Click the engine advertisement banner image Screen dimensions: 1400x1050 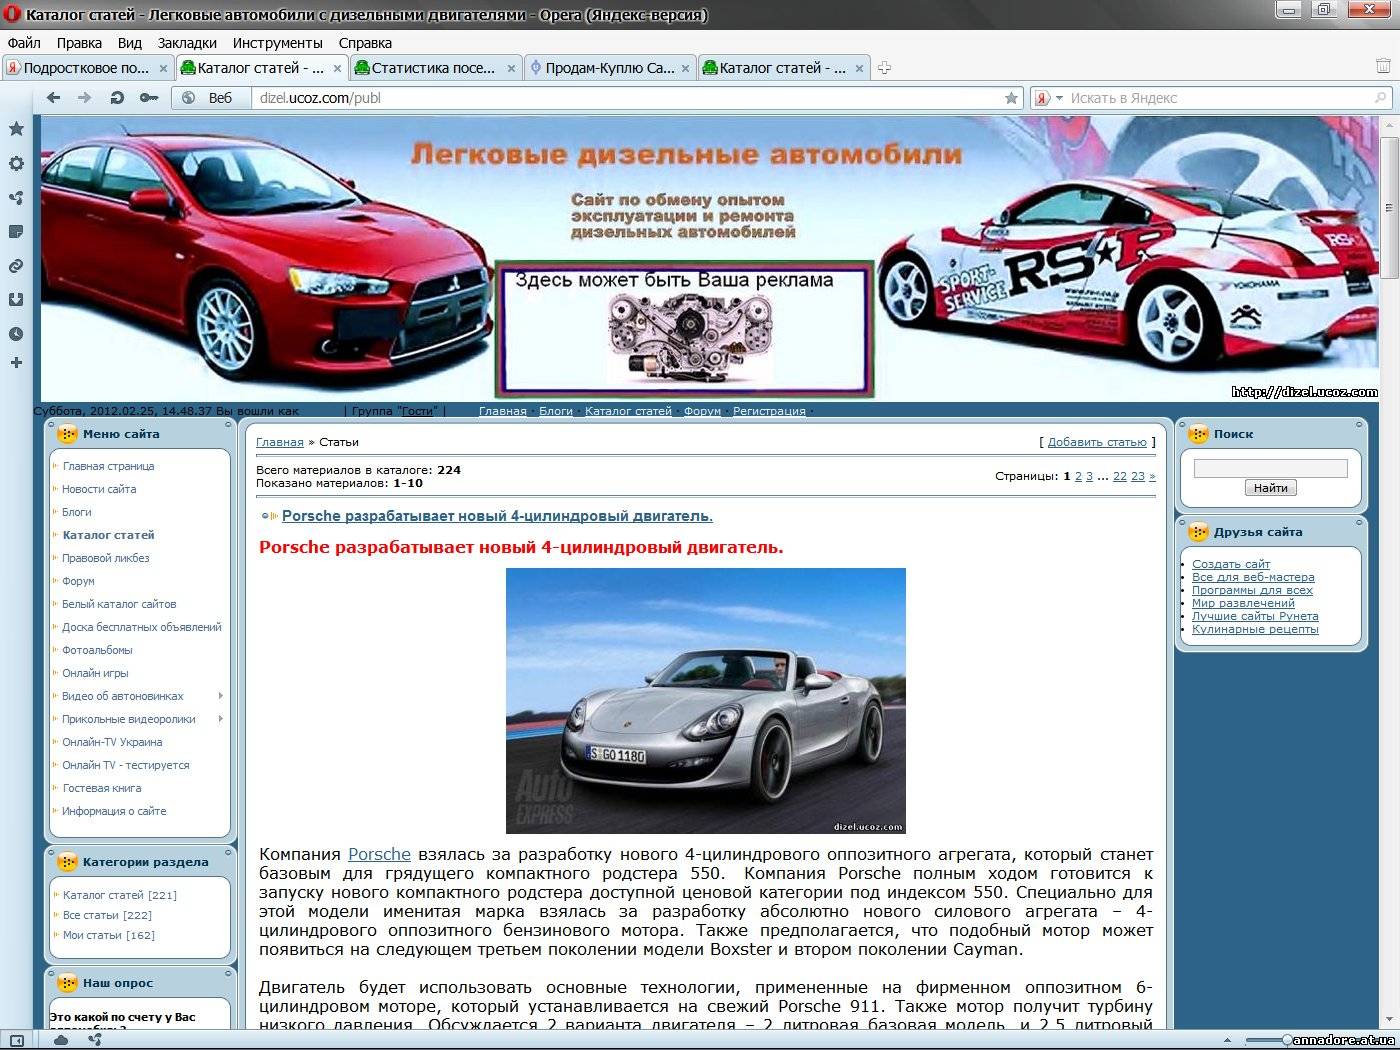point(685,329)
